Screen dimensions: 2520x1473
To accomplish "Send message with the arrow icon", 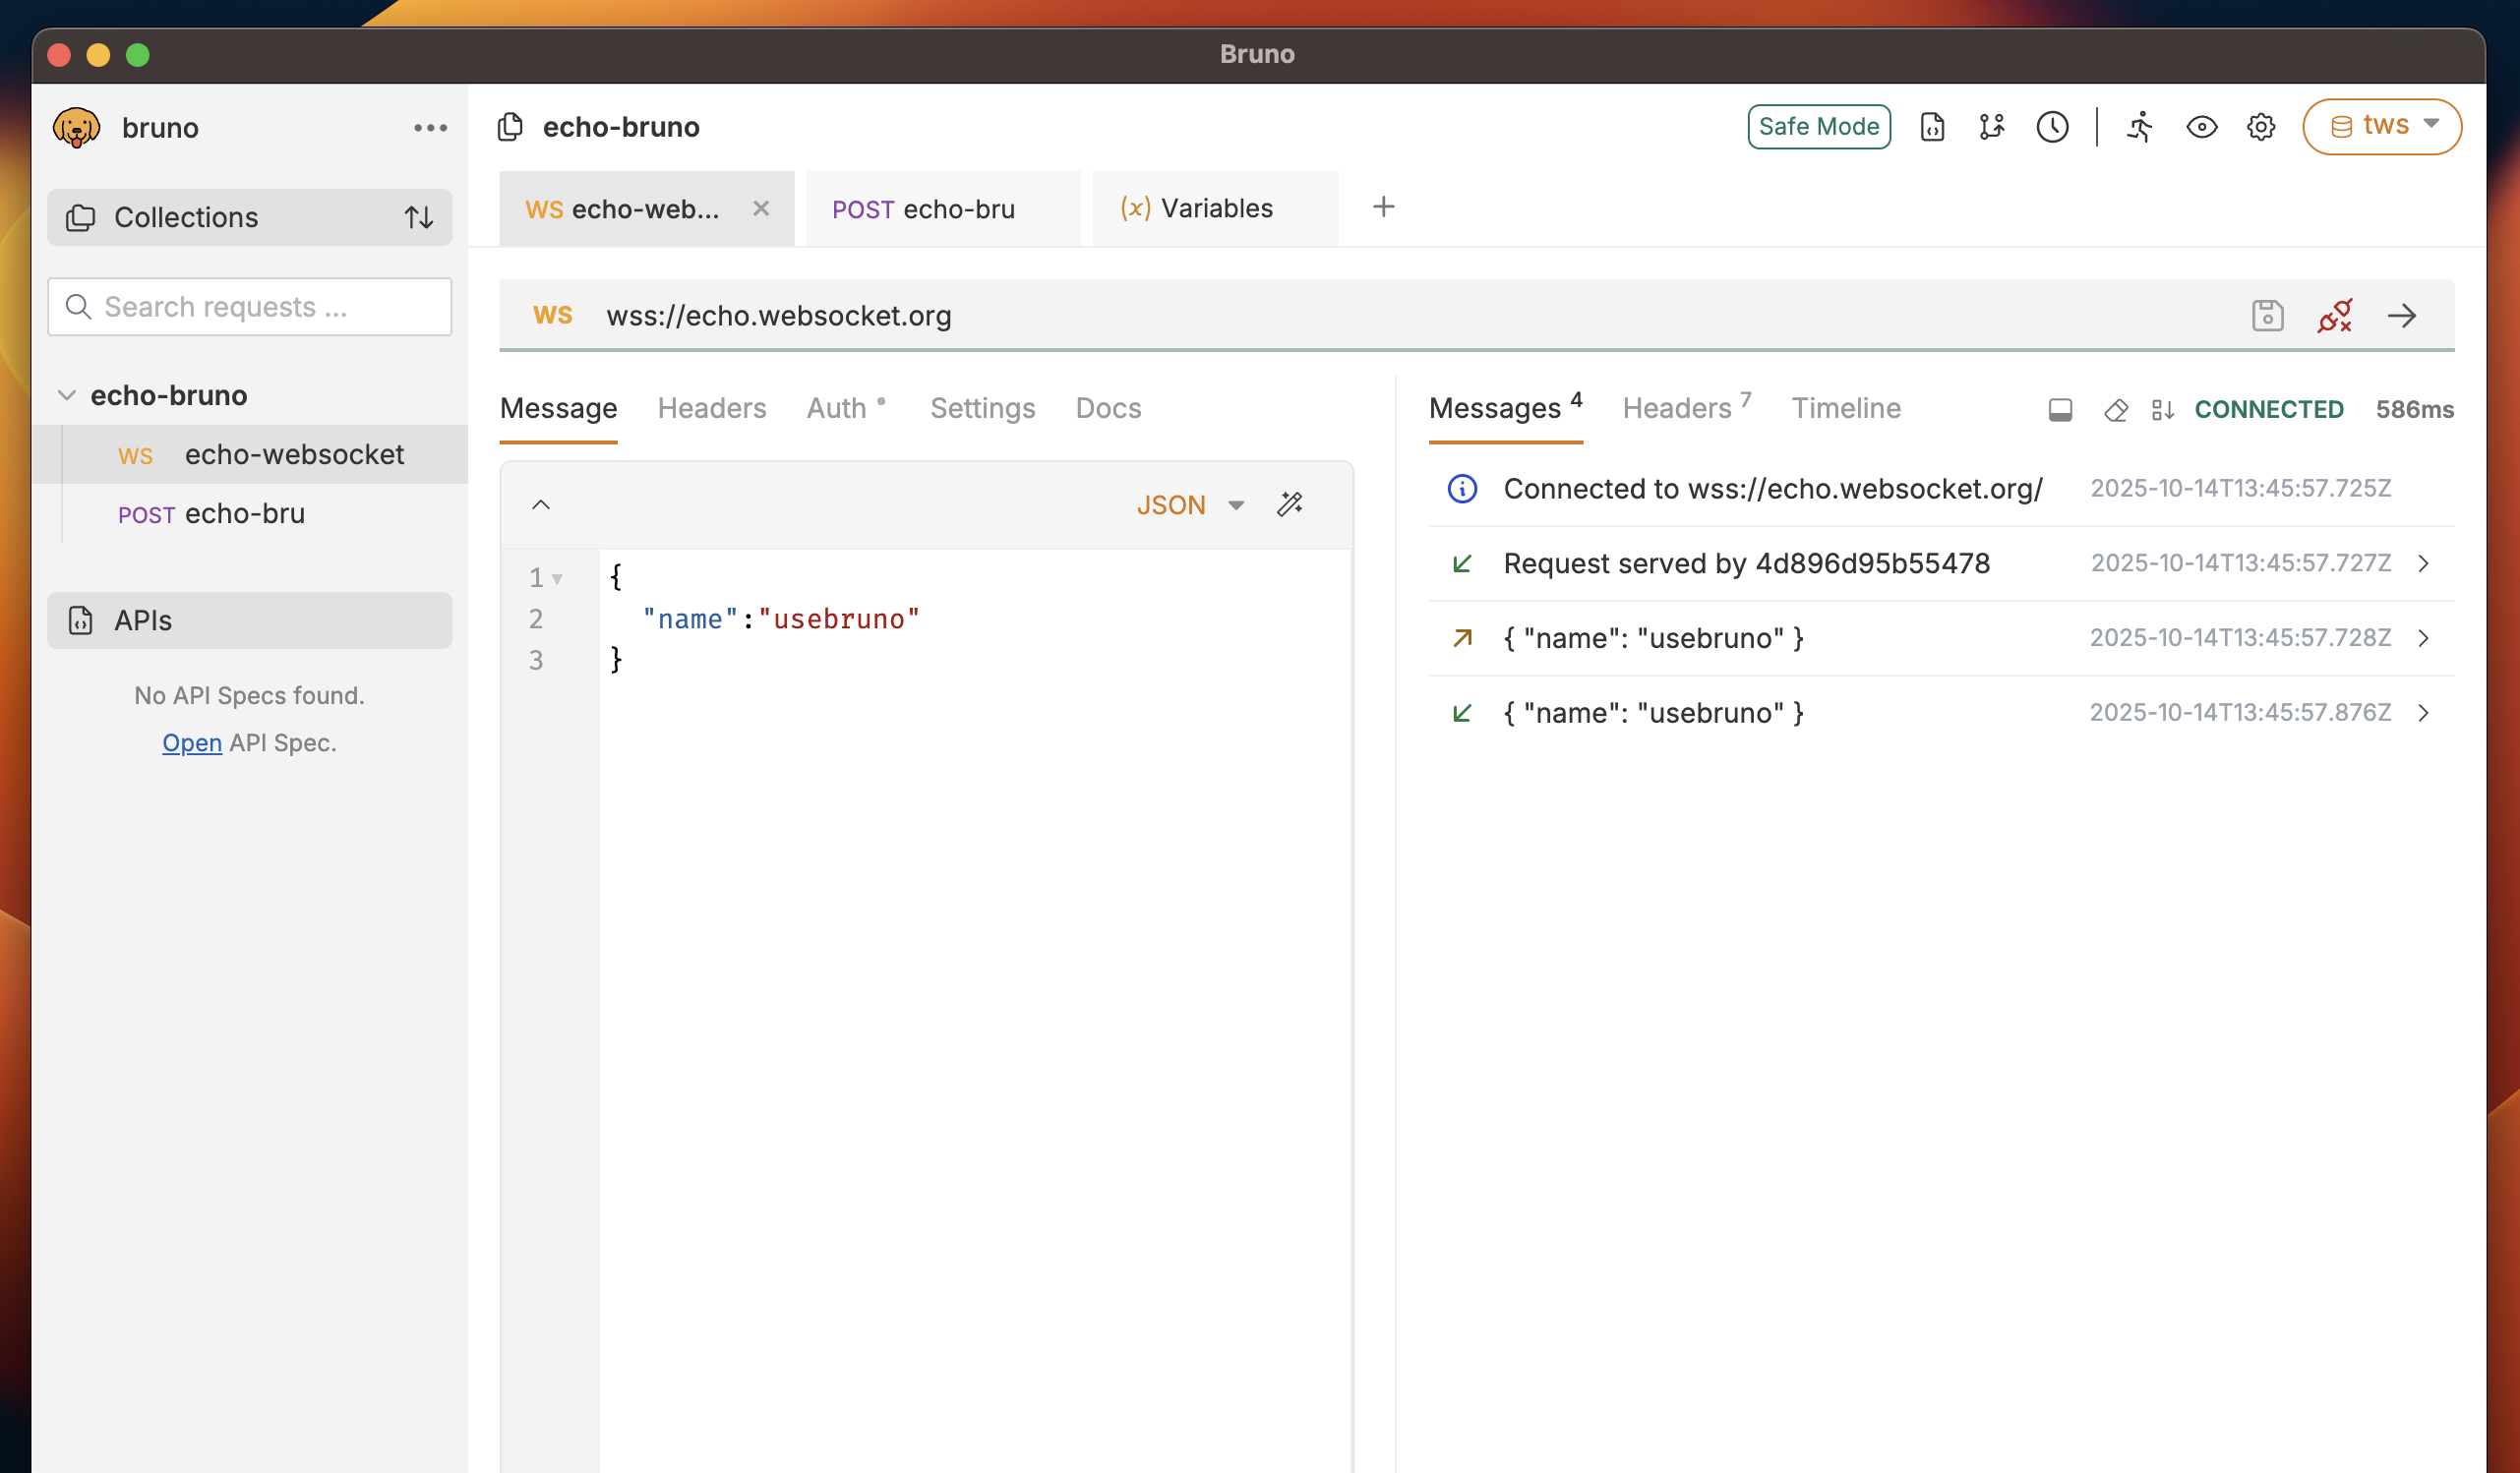I will pos(2401,316).
